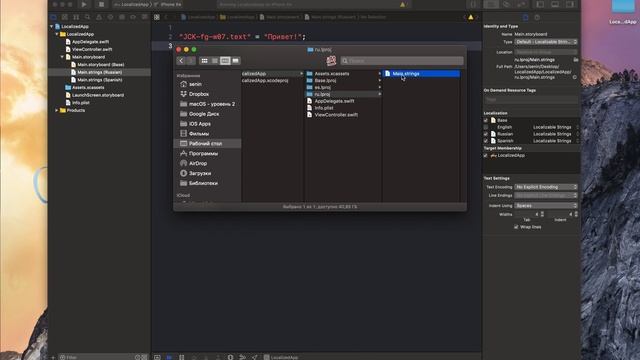Open Загрузки in Finder sidebar
Screen dimensions: 640x360
point(200,173)
